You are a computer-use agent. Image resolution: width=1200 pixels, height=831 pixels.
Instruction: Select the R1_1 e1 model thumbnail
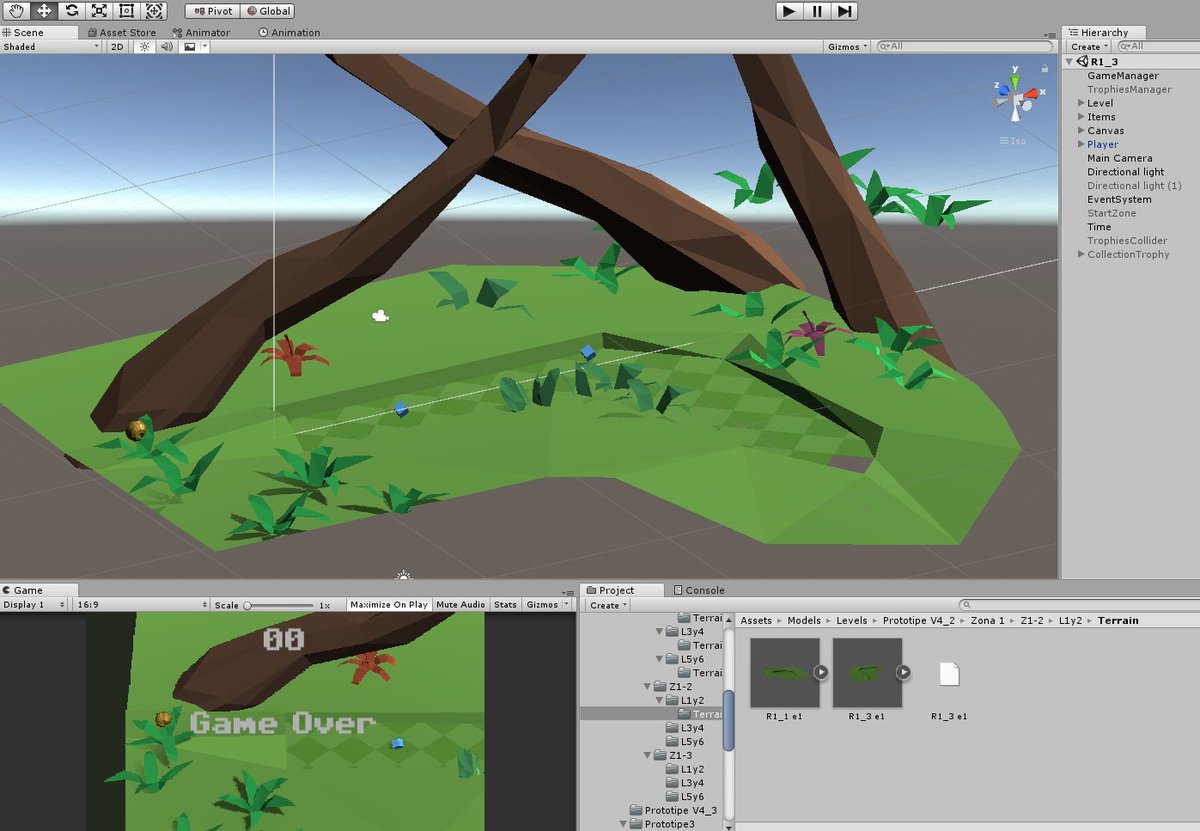tap(785, 673)
